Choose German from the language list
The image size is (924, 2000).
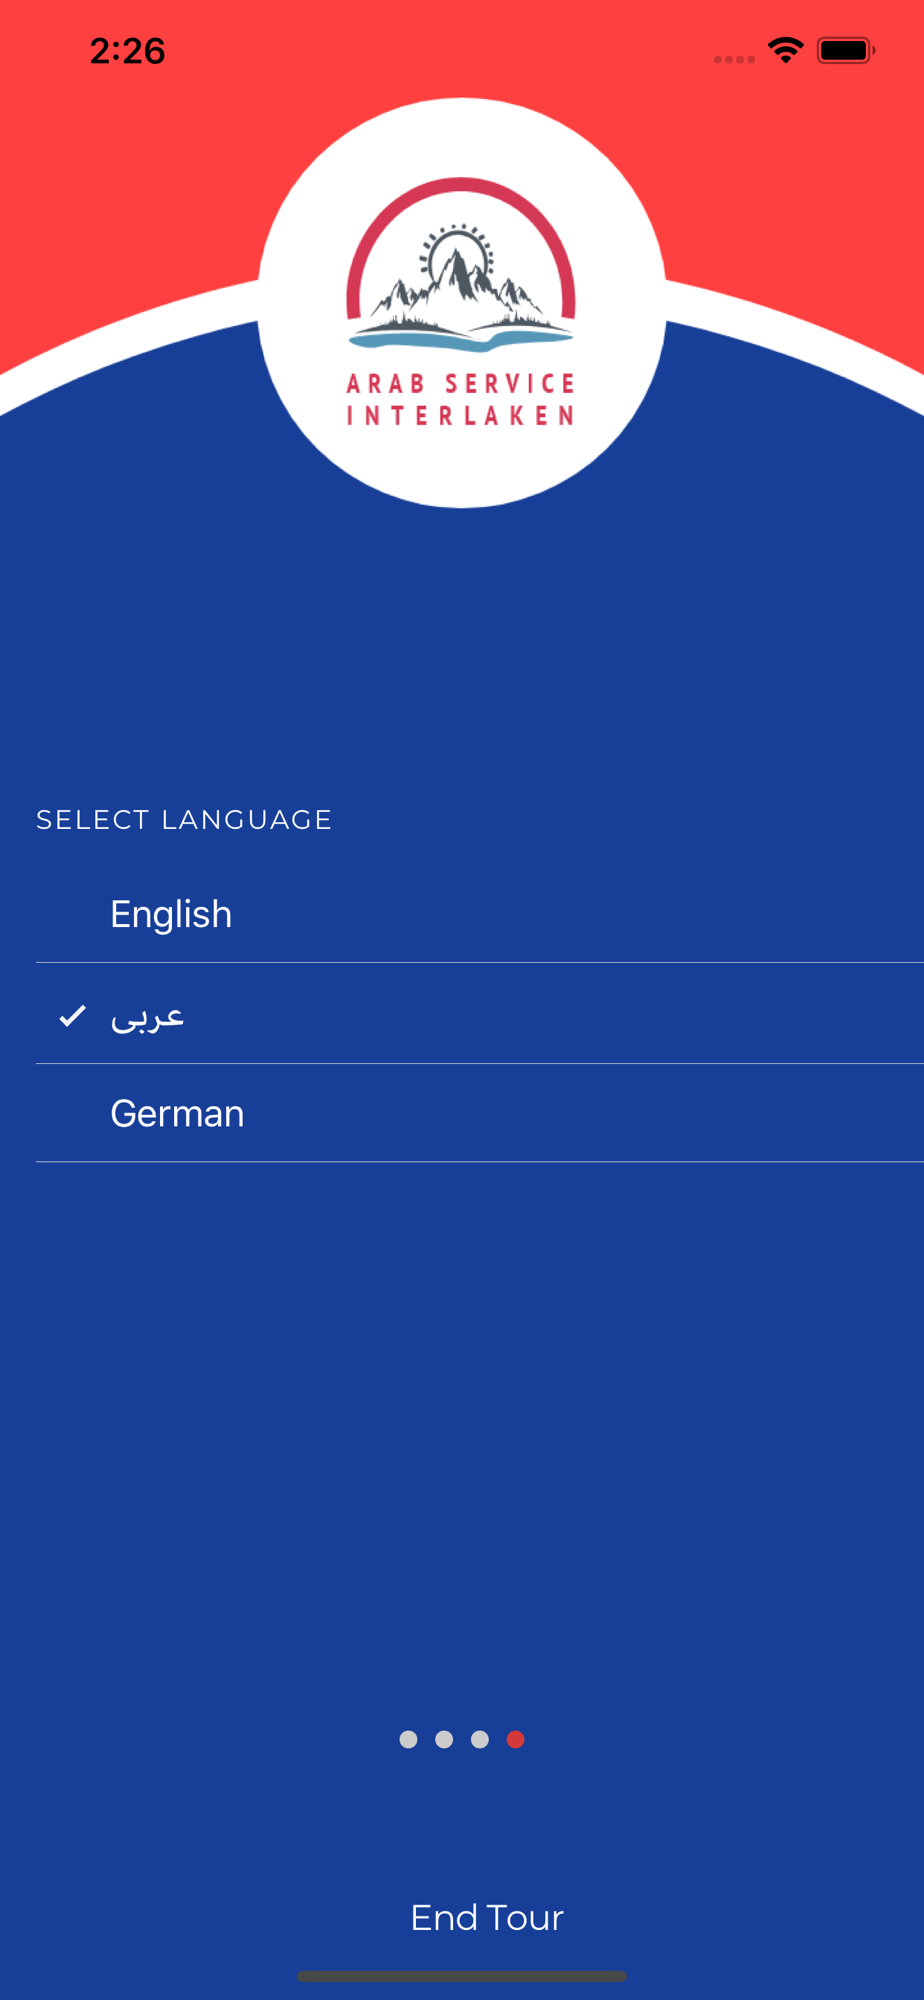(x=177, y=1113)
